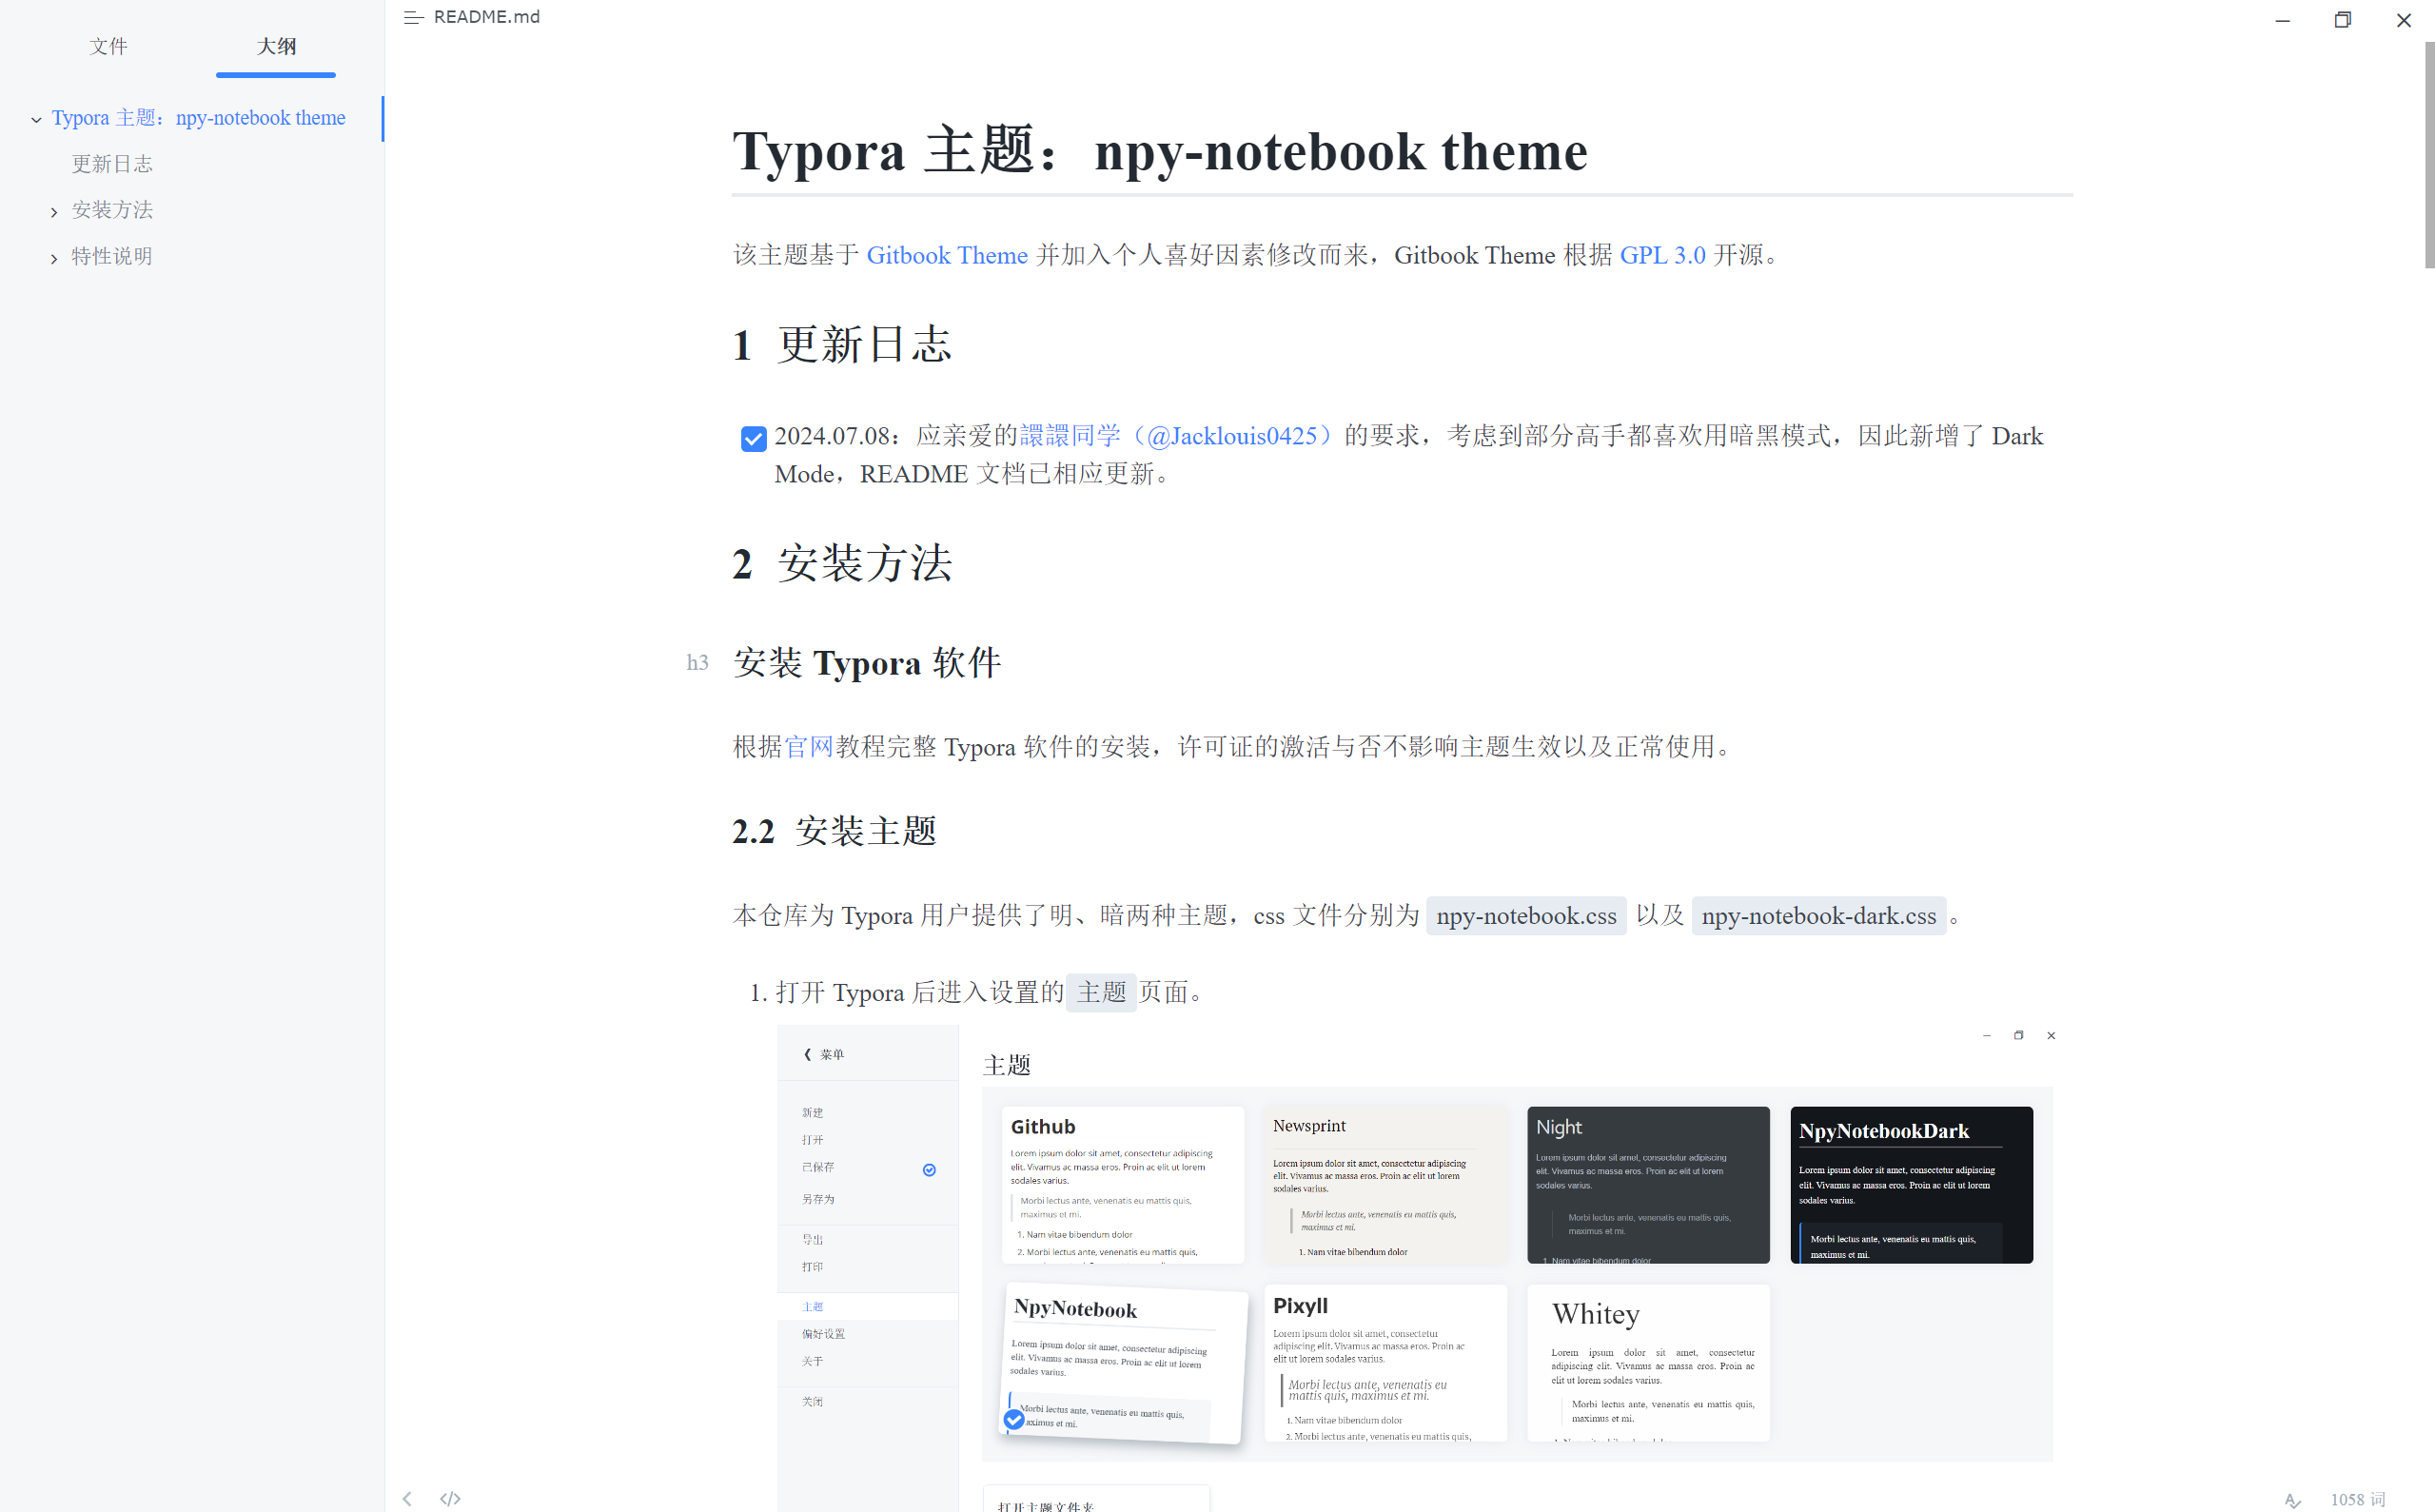Image resolution: width=2435 pixels, height=1512 pixels.
Task: Switch to the 文件 sidebar tab
Action: click(x=108, y=46)
